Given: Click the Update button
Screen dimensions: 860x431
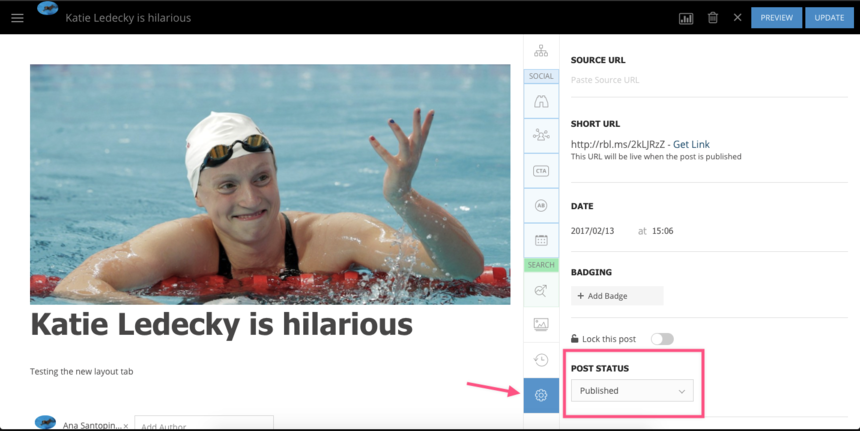Looking at the screenshot, I should (x=829, y=18).
